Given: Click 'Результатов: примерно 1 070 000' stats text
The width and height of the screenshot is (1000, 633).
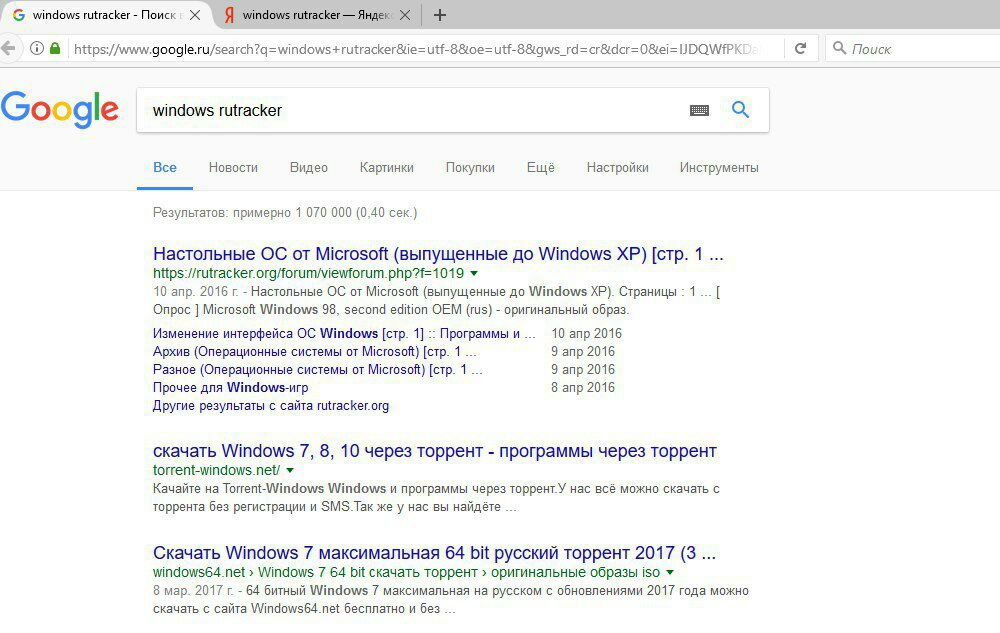Looking at the screenshot, I should coord(285,212).
